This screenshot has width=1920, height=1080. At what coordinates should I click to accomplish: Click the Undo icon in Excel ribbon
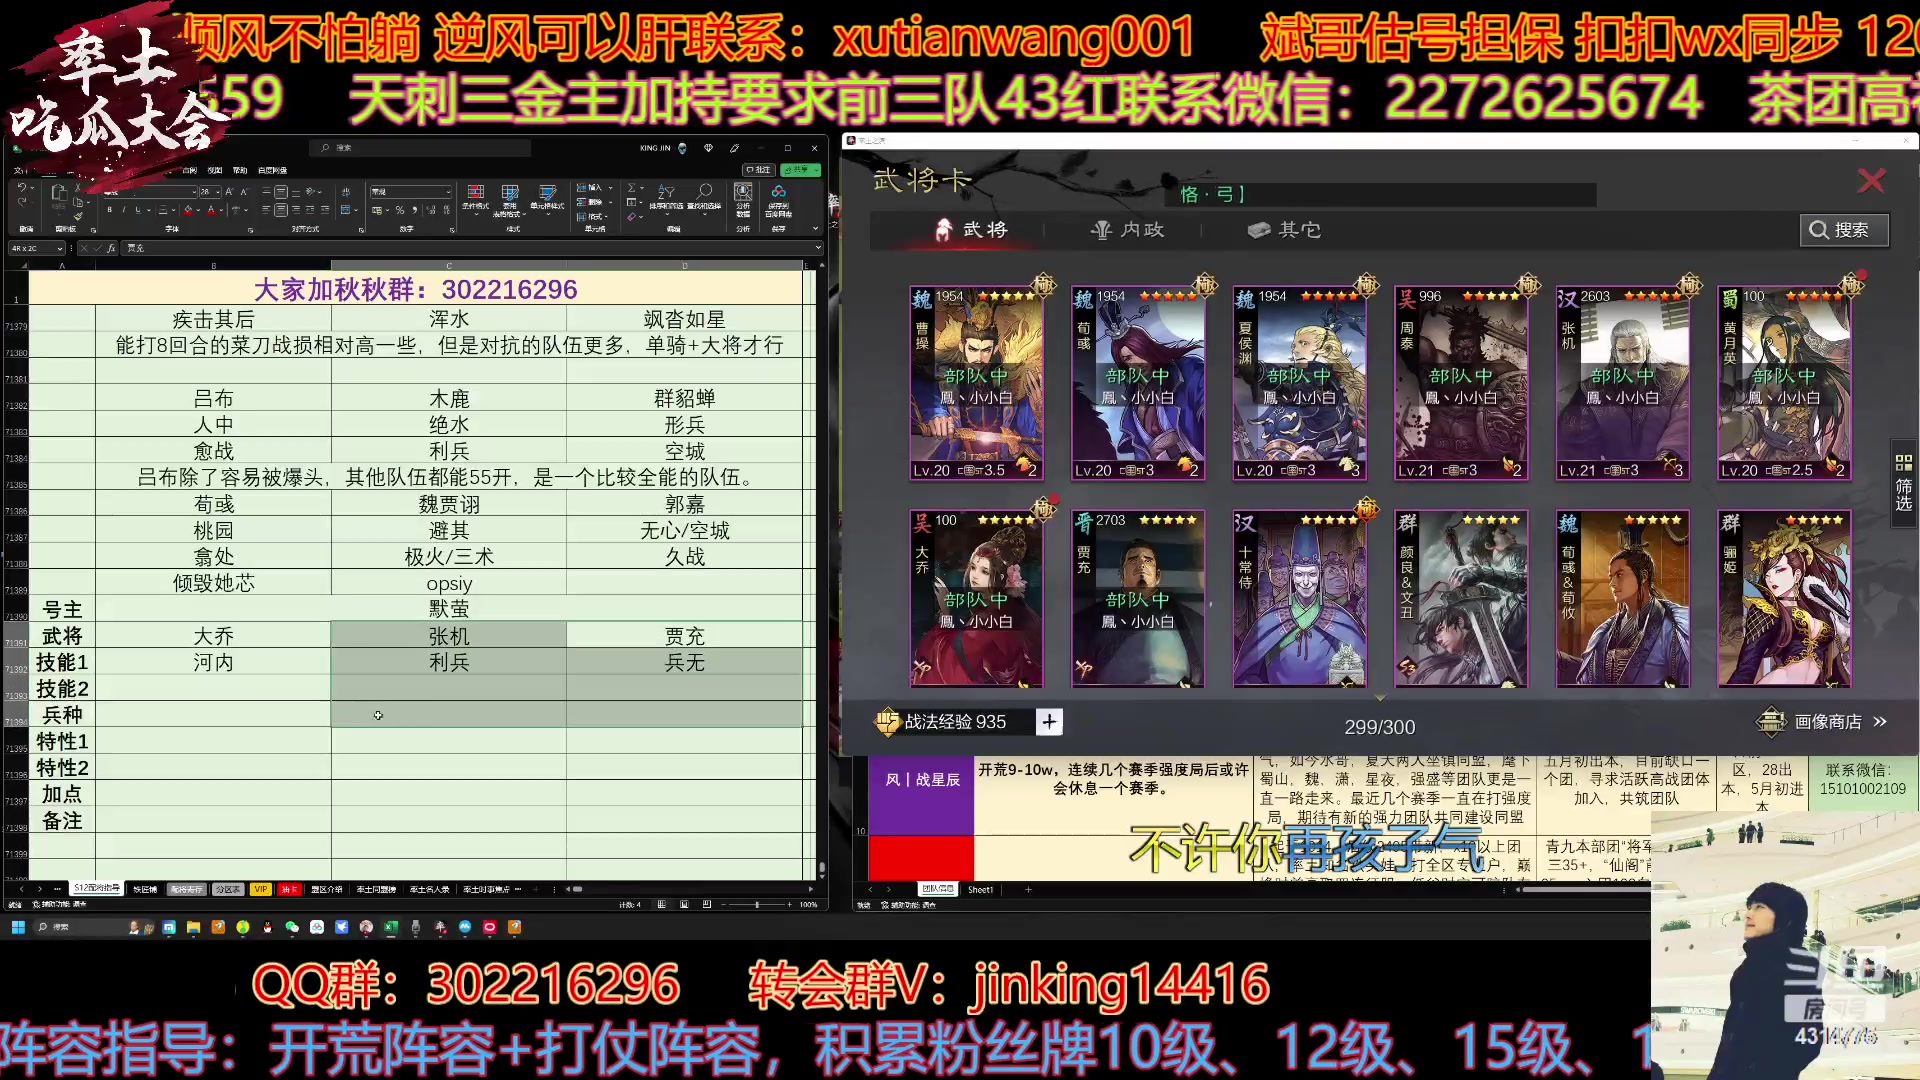[22, 187]
